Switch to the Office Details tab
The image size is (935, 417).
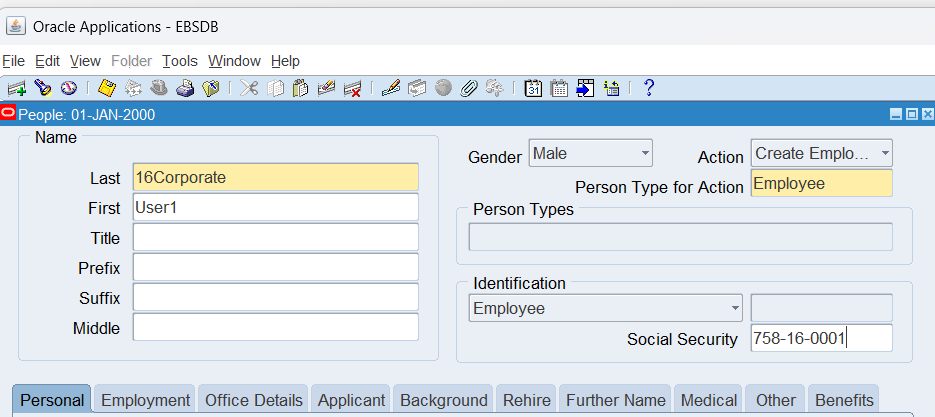pyautogui.click(x=254, y=400)
